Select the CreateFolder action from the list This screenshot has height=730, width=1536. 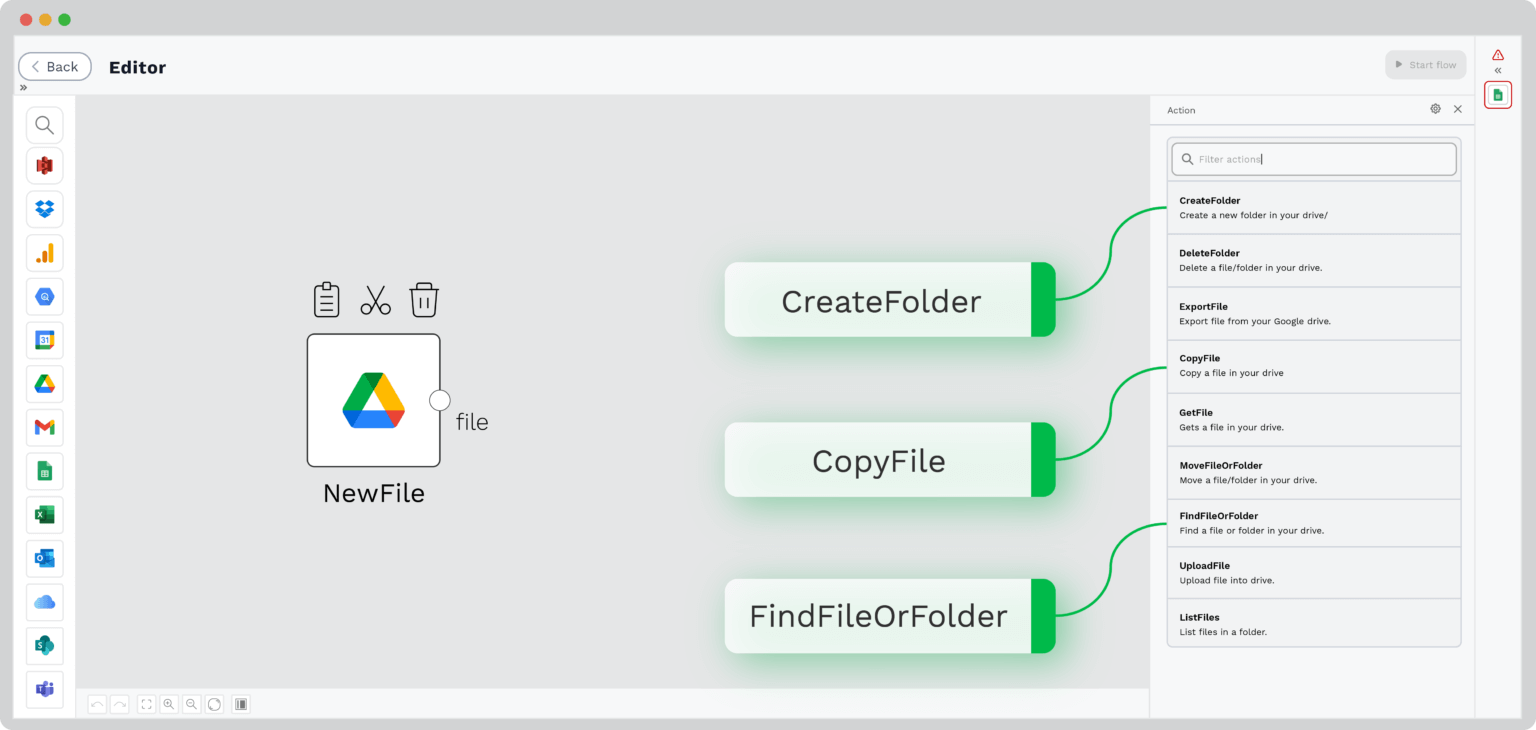click(1313, 207)
